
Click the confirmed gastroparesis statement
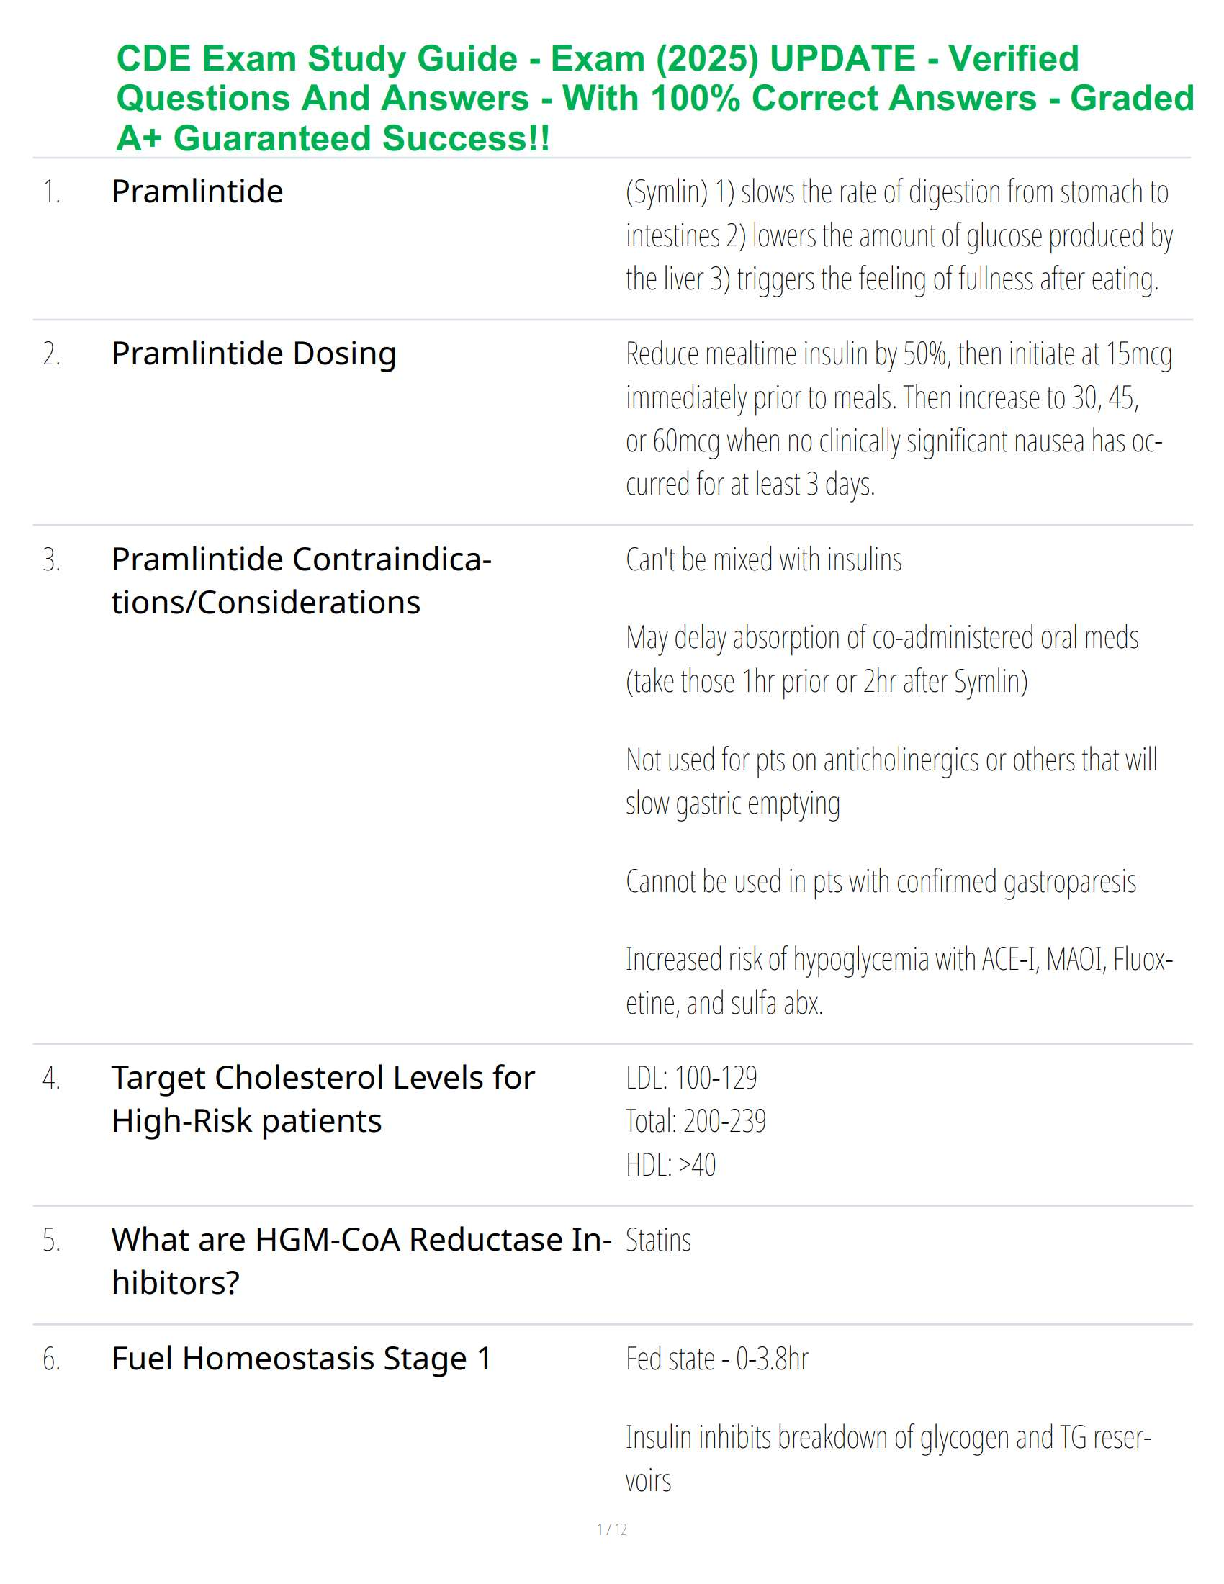880,881
